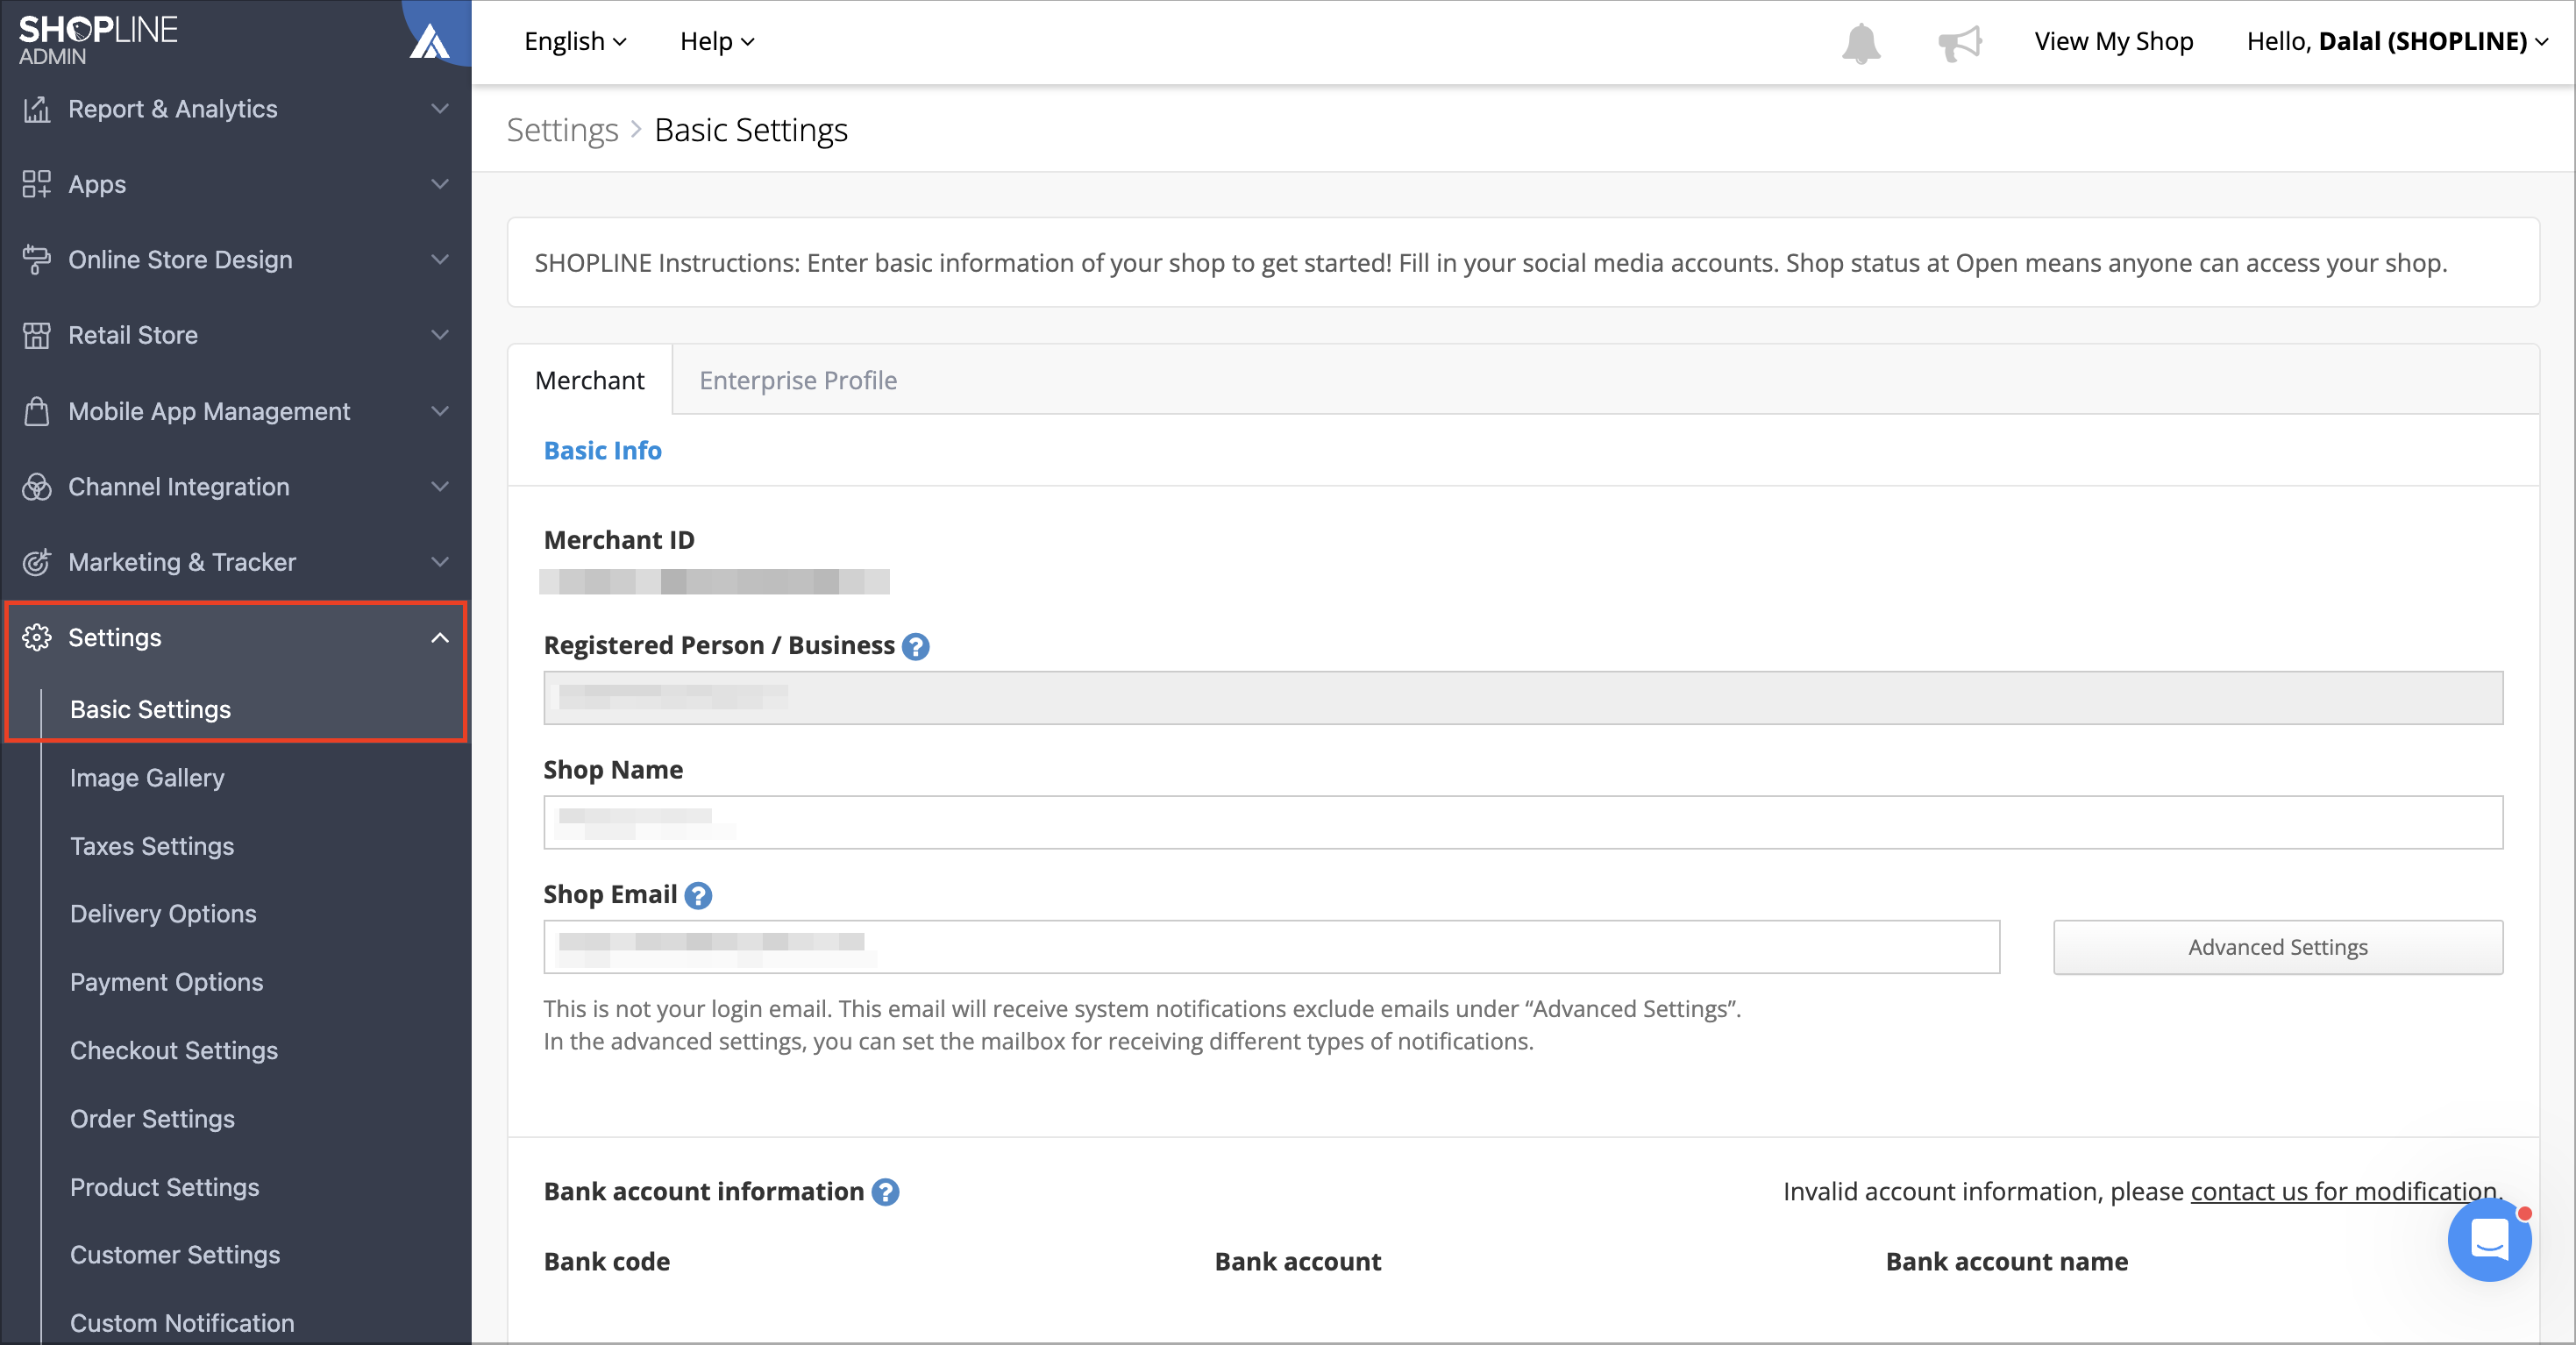Open the notifications bell

[1861, 42]
